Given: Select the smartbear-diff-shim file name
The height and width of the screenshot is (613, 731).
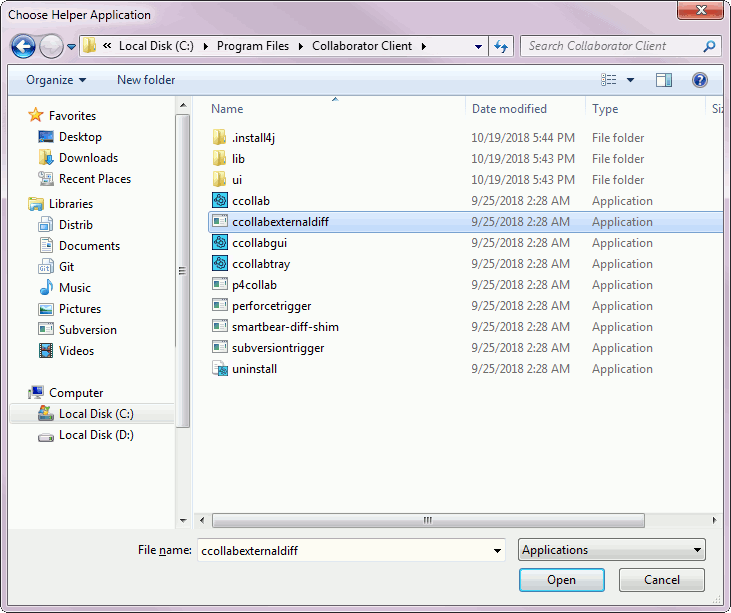Looking at the screenshot, I should click(x=285, y=327).
